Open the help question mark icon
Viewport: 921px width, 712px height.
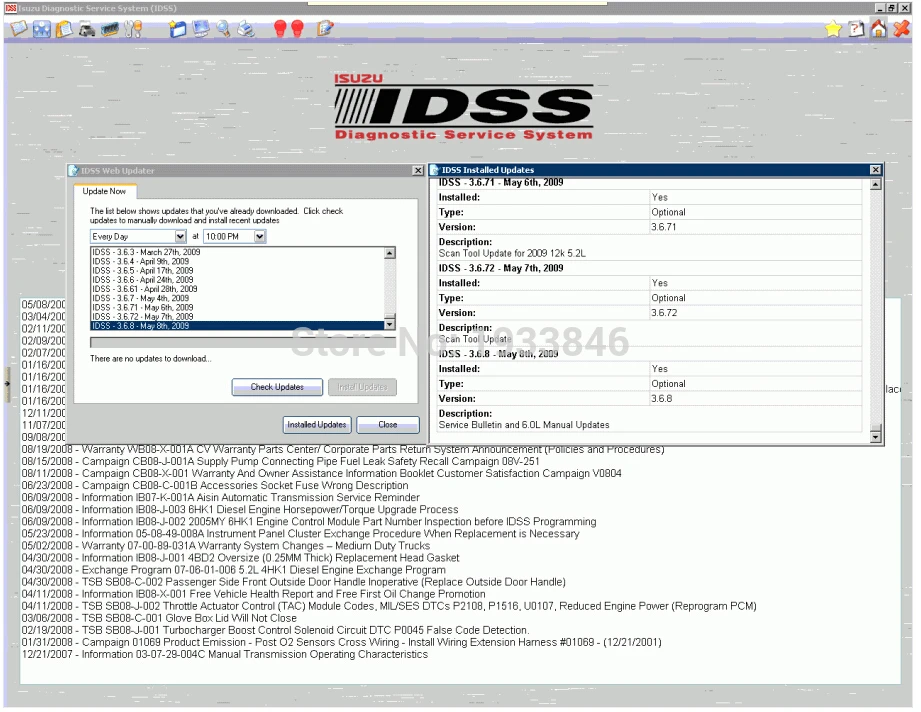[856, 29]
